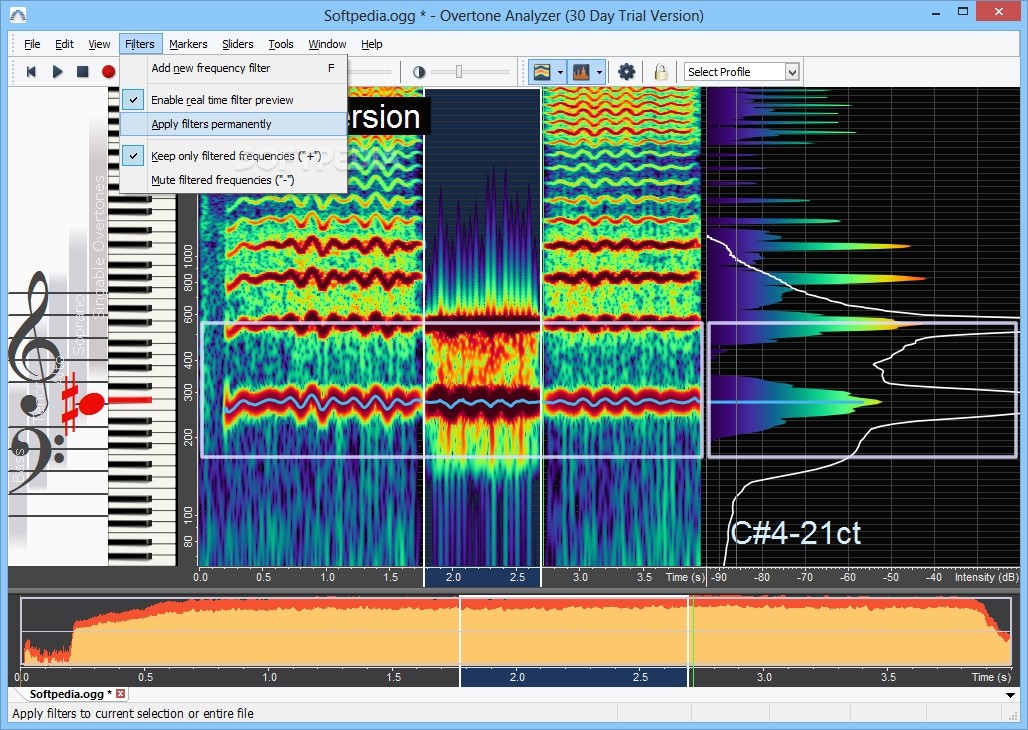Maximize the Overtone Analyzer window
Viewport: 1028px width, 730px height.
click(x=962, y=12)
